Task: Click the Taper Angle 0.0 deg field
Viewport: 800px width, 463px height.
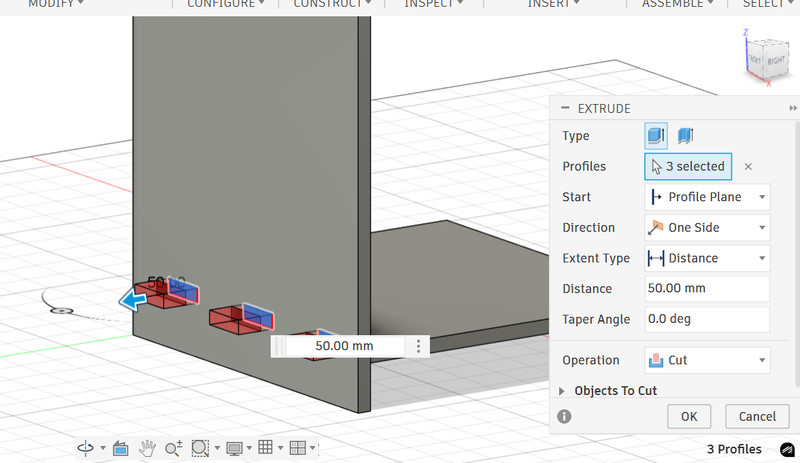Action: [x=707, y=319]
